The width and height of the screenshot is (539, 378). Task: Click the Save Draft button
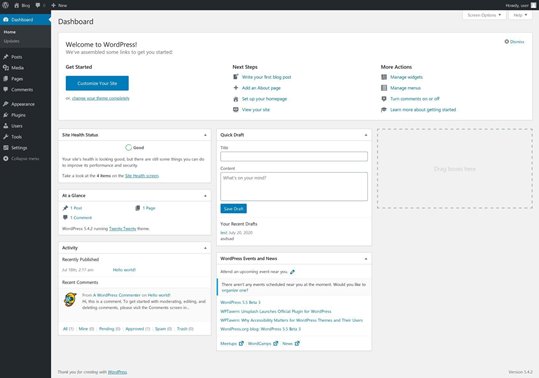click(233, 209)
